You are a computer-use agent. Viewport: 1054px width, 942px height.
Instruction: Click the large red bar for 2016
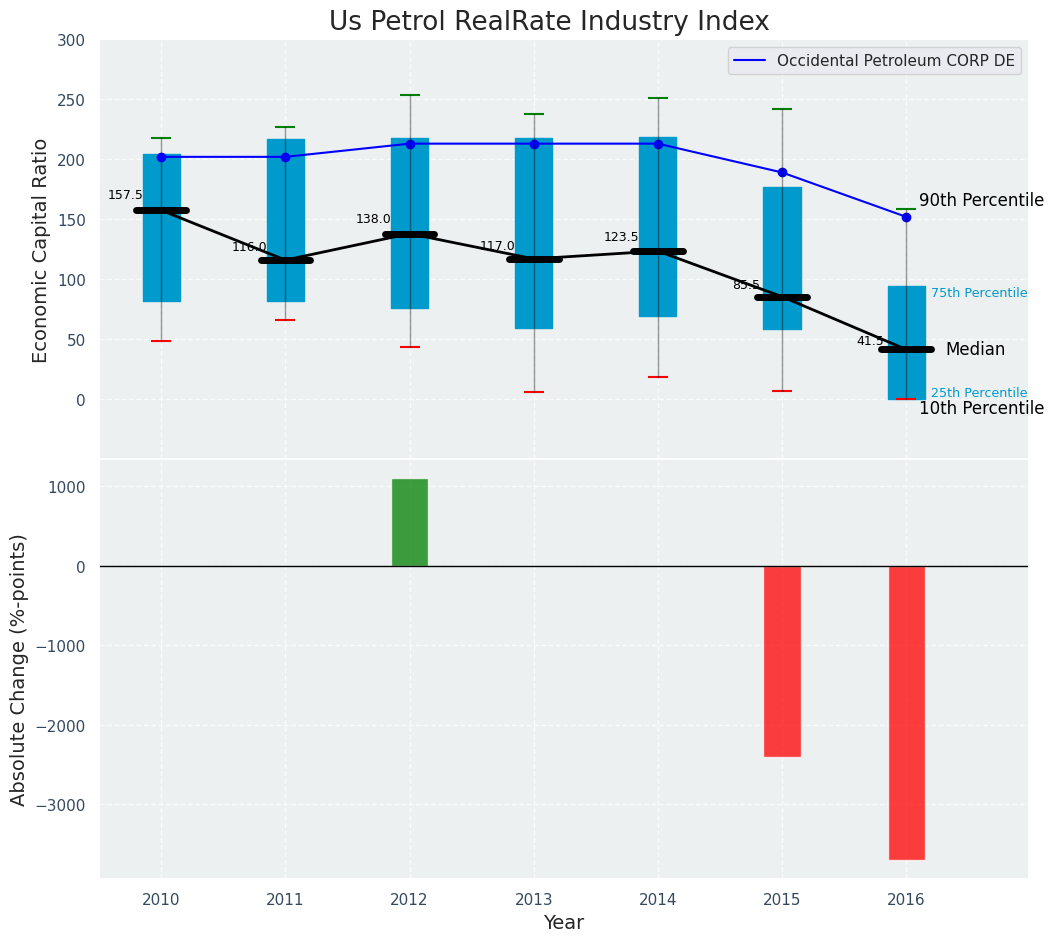pyautogui.click(x=906, y=712)
